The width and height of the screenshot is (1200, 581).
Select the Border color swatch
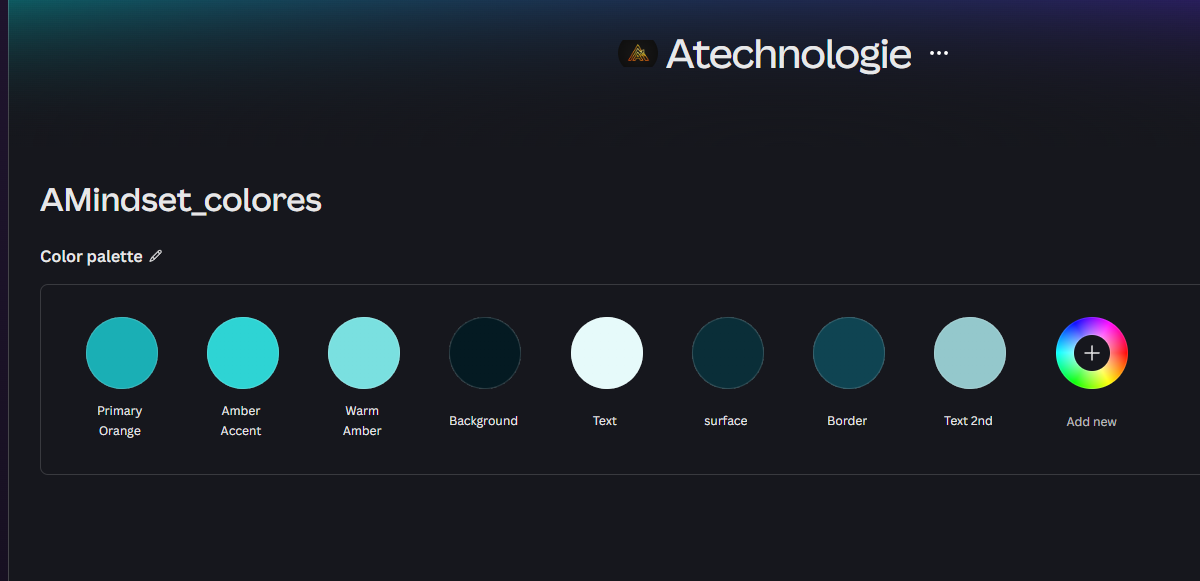tap(848, 353)
